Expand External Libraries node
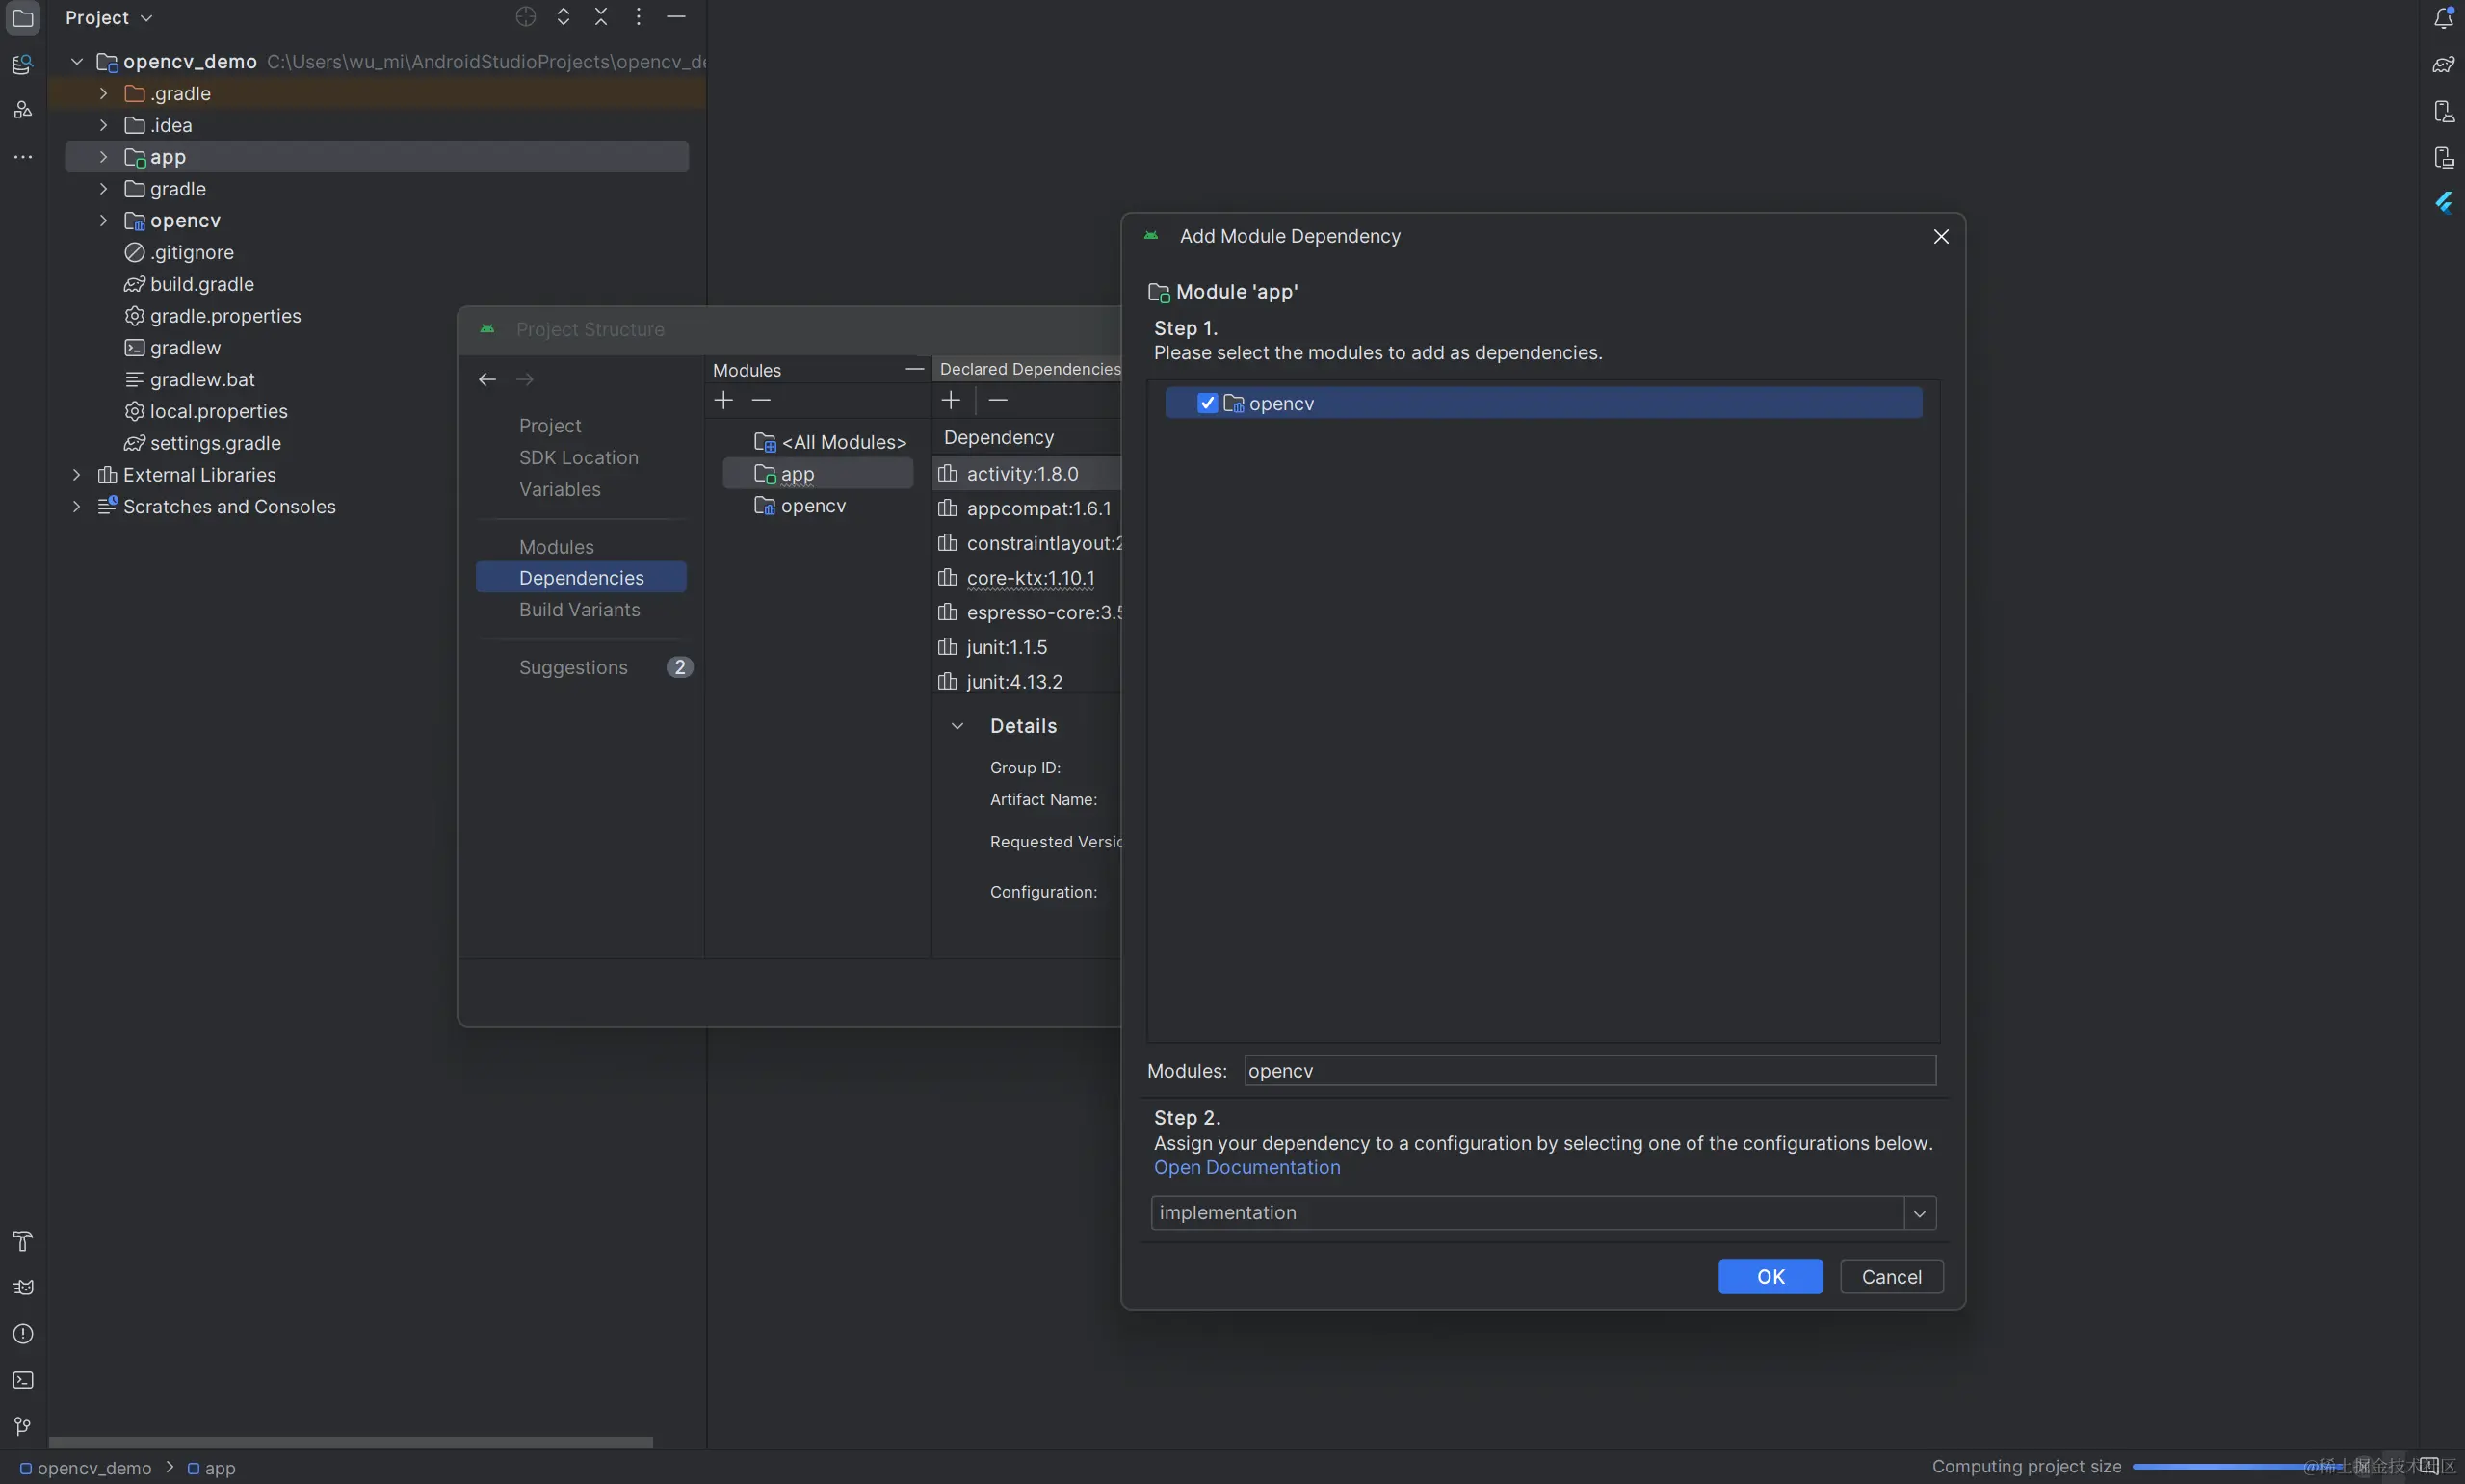 76,475
